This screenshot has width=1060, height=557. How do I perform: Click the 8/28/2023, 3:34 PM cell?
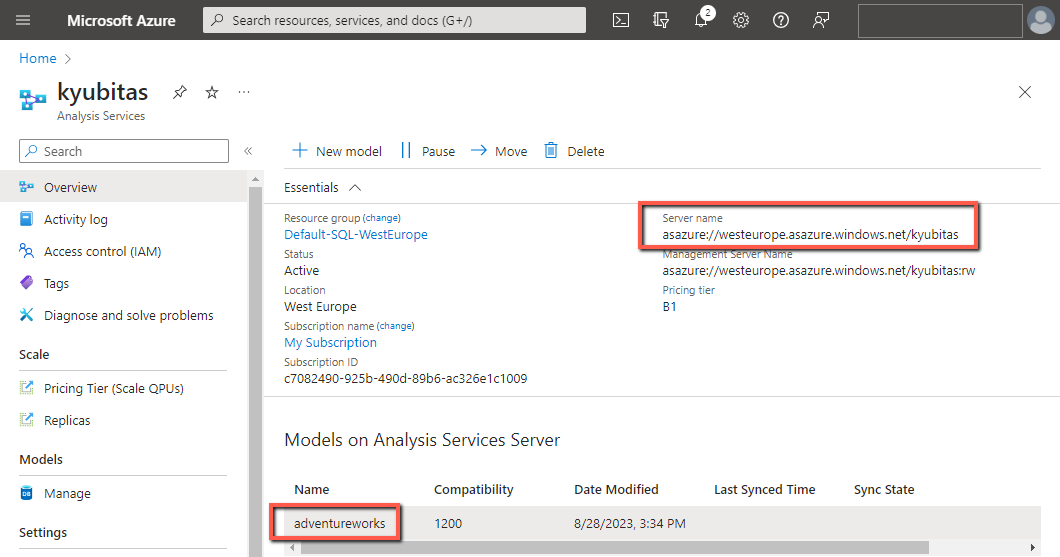(629, 523)
